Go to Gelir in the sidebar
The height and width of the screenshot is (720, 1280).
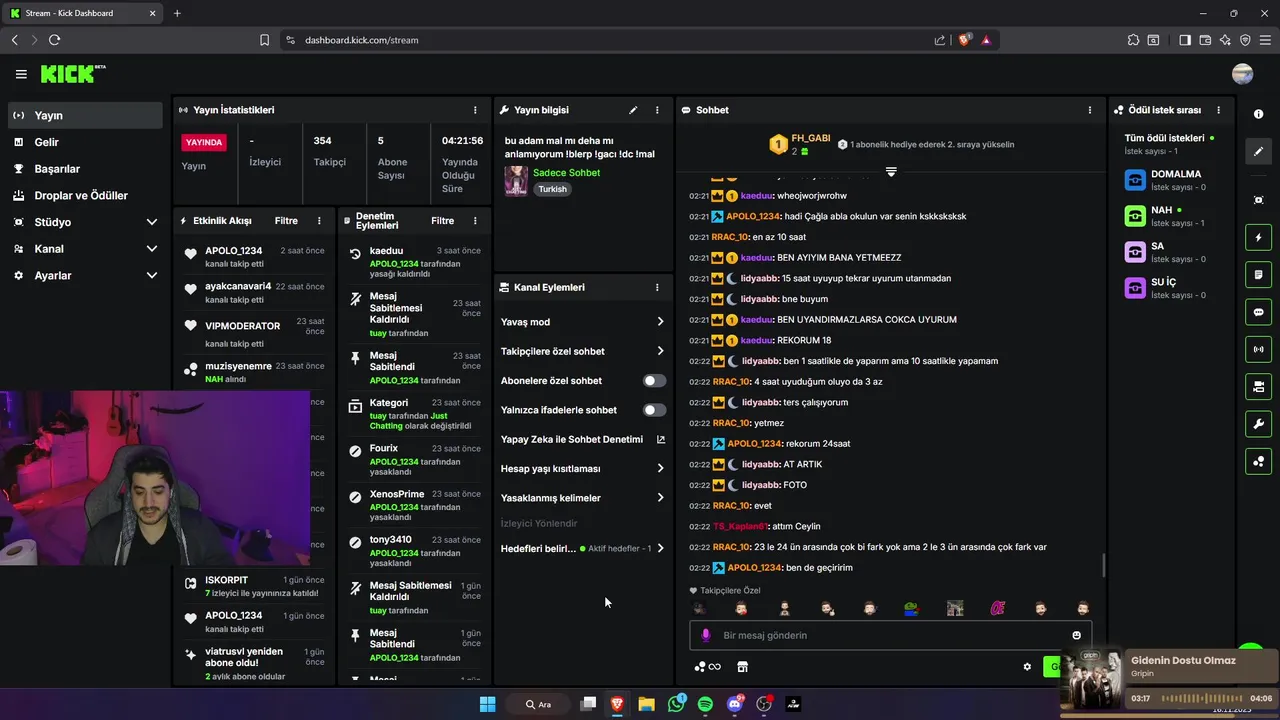pyautogui.click(x=85, y=142)
